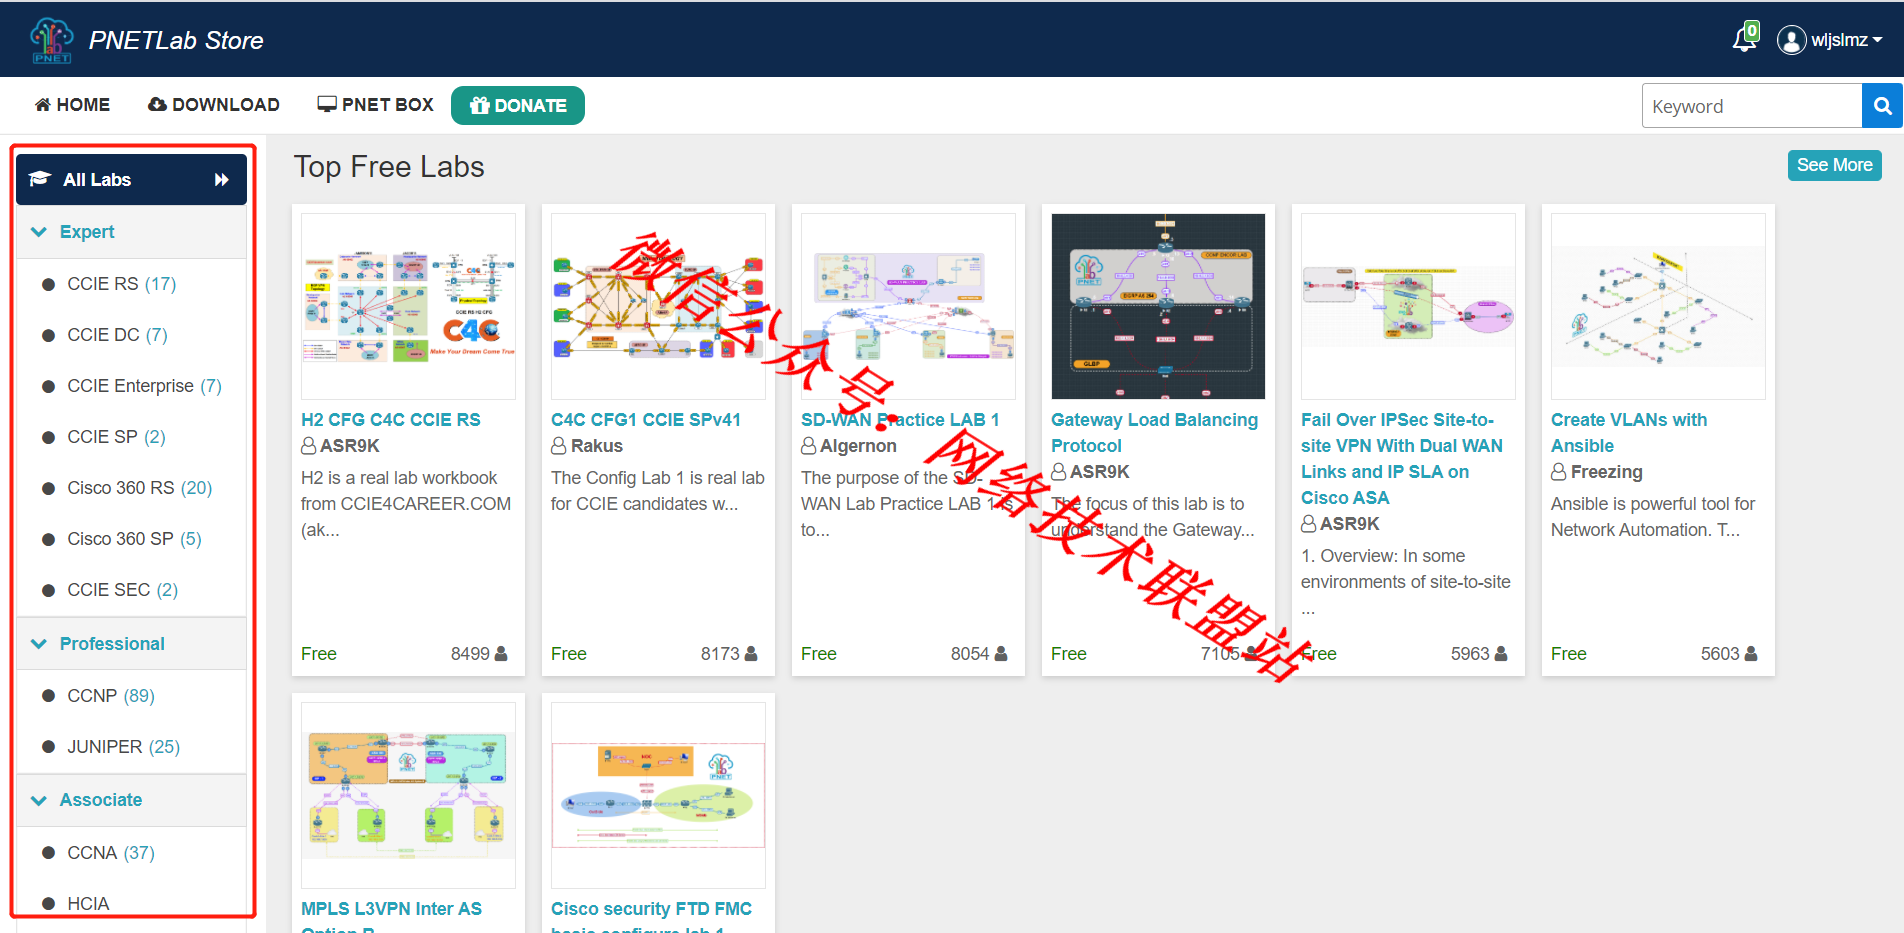Click the double-arrow icon in All Labs
Viewport: 1904px width, 933px height.
click(x=222, y=180)
